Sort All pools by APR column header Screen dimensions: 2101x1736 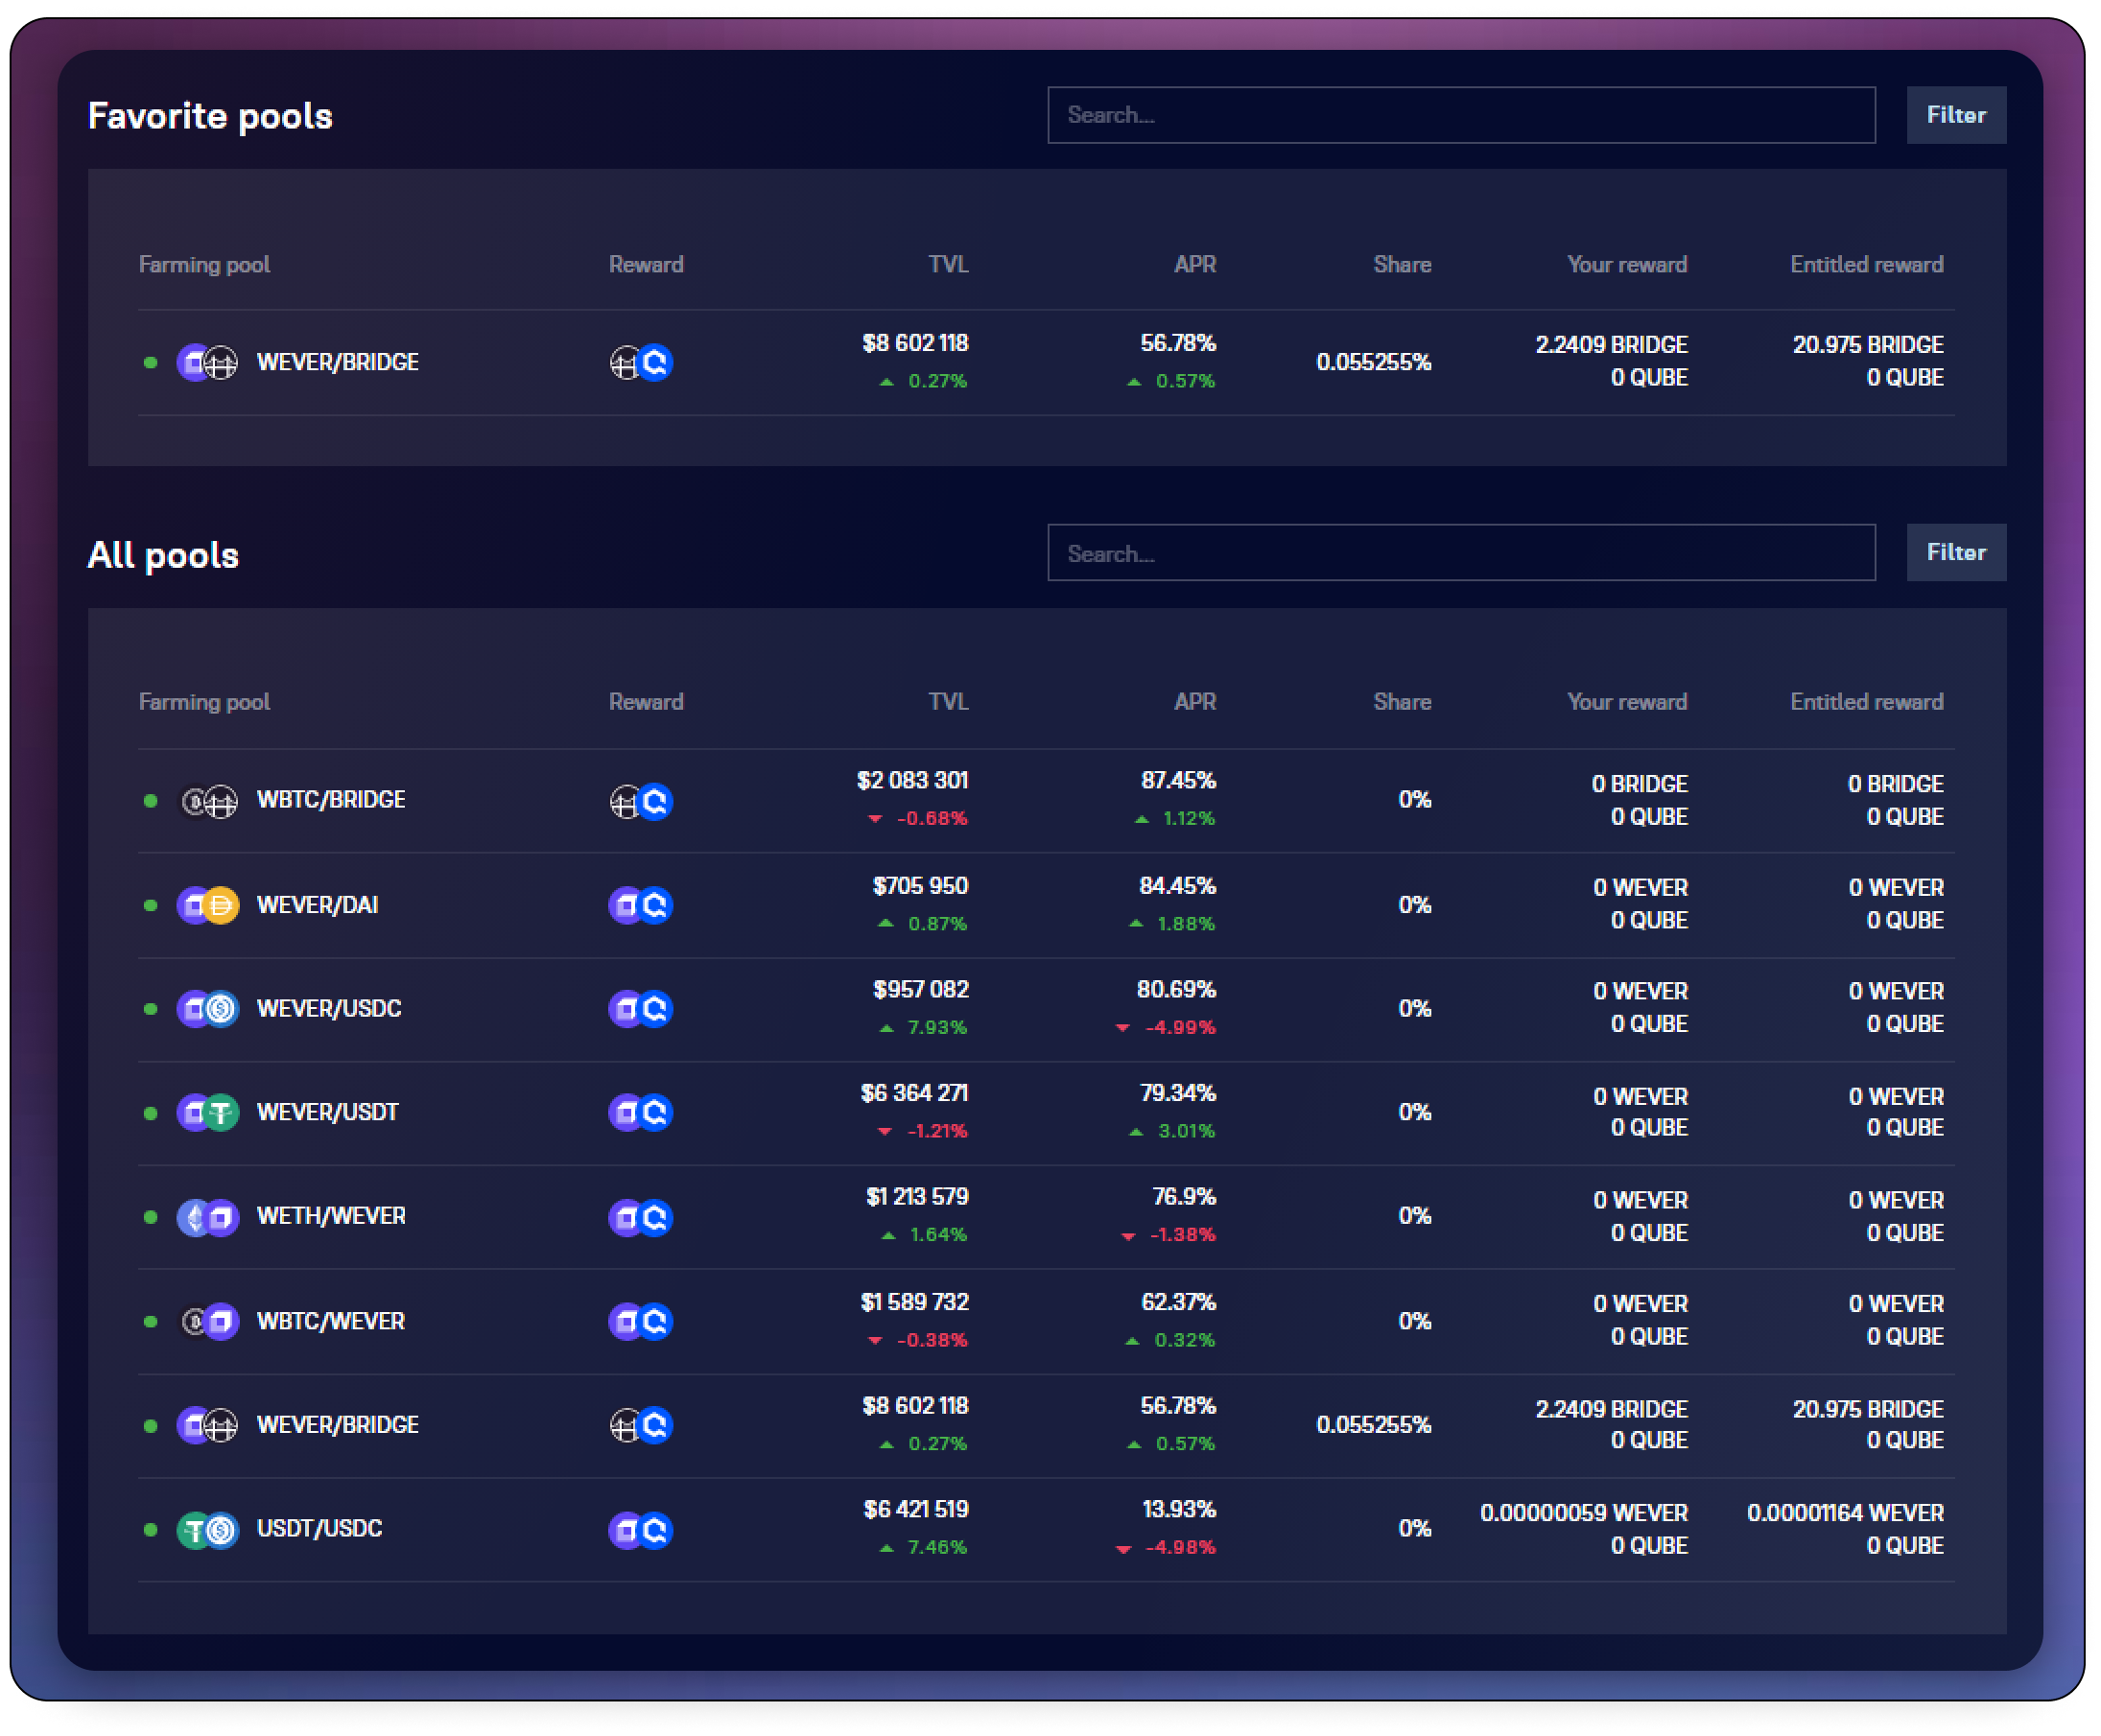point(1194,702)
